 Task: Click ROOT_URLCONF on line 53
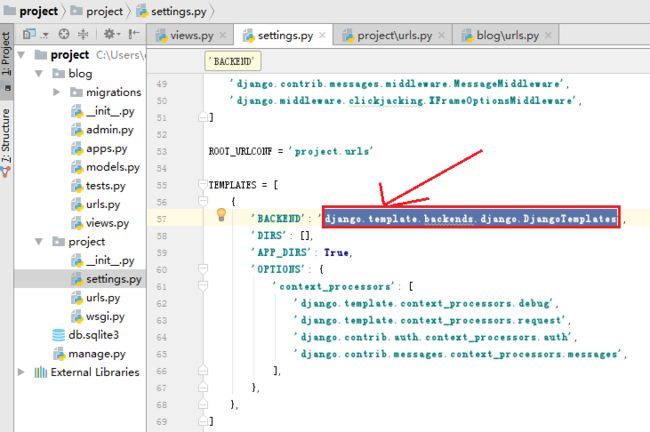pos(240,151)
